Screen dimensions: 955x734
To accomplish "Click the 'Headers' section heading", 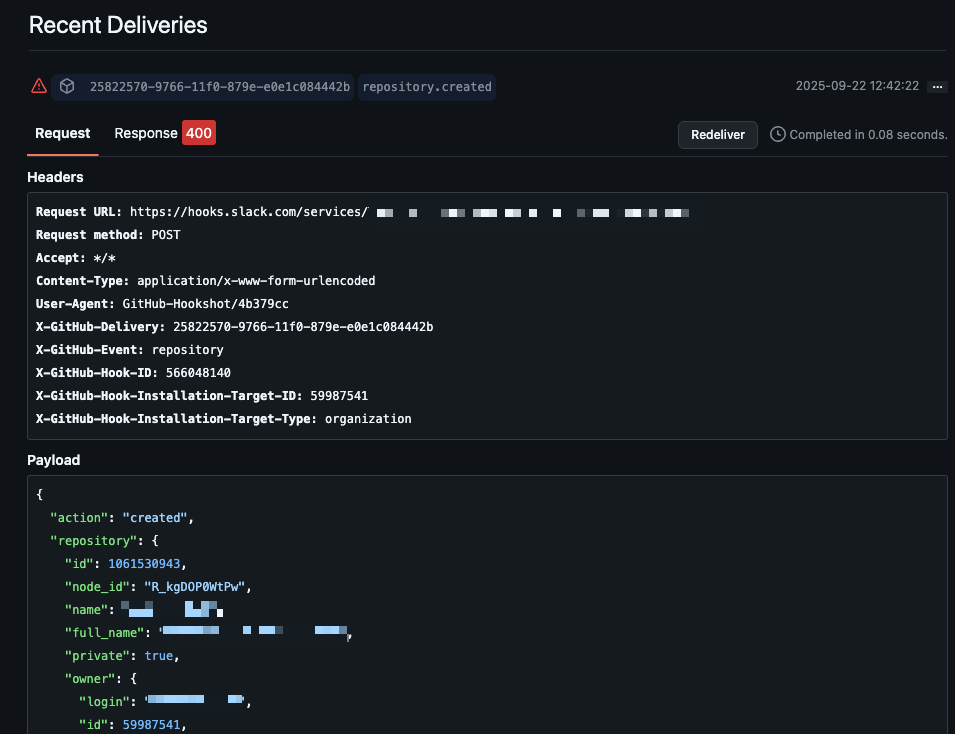I will pyautogui.click(x=55, y=177).
